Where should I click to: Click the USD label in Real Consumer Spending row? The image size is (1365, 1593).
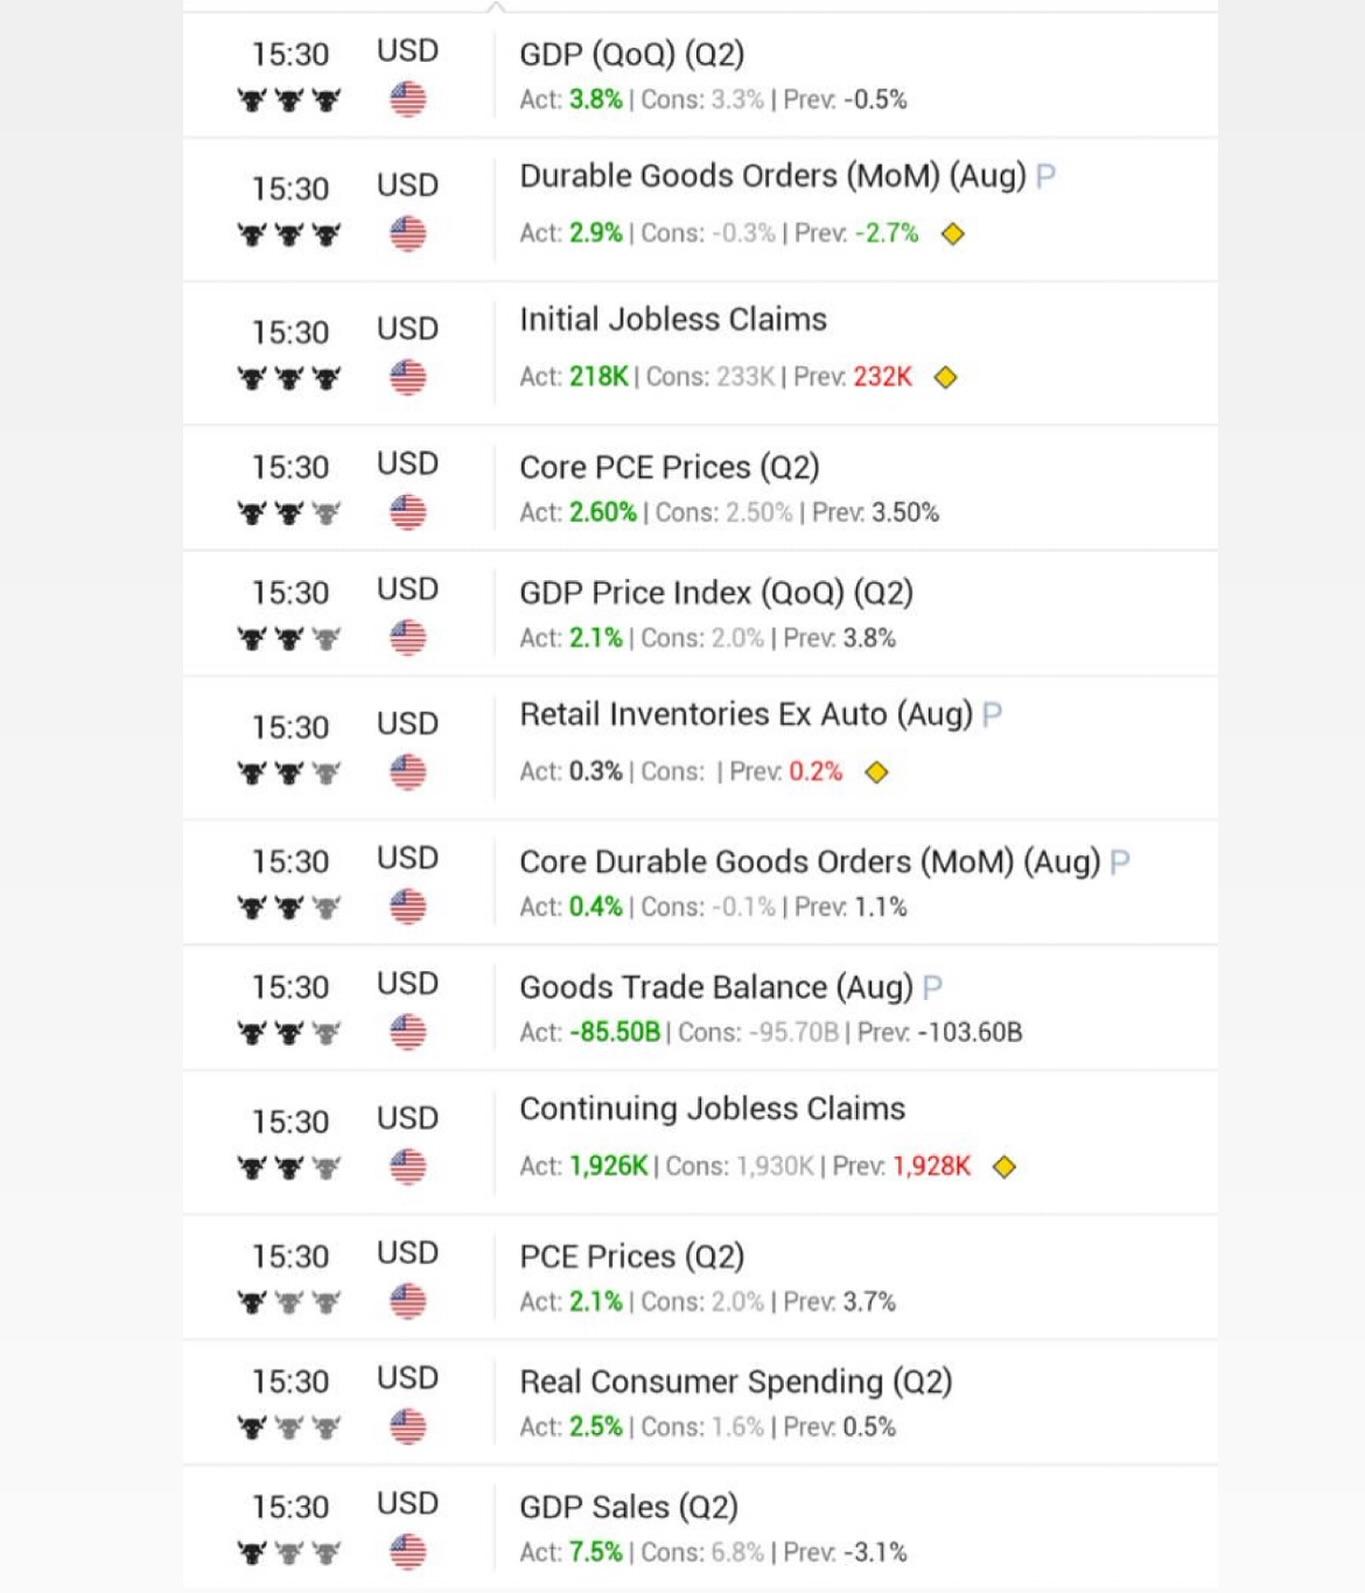coord(407,1378)
